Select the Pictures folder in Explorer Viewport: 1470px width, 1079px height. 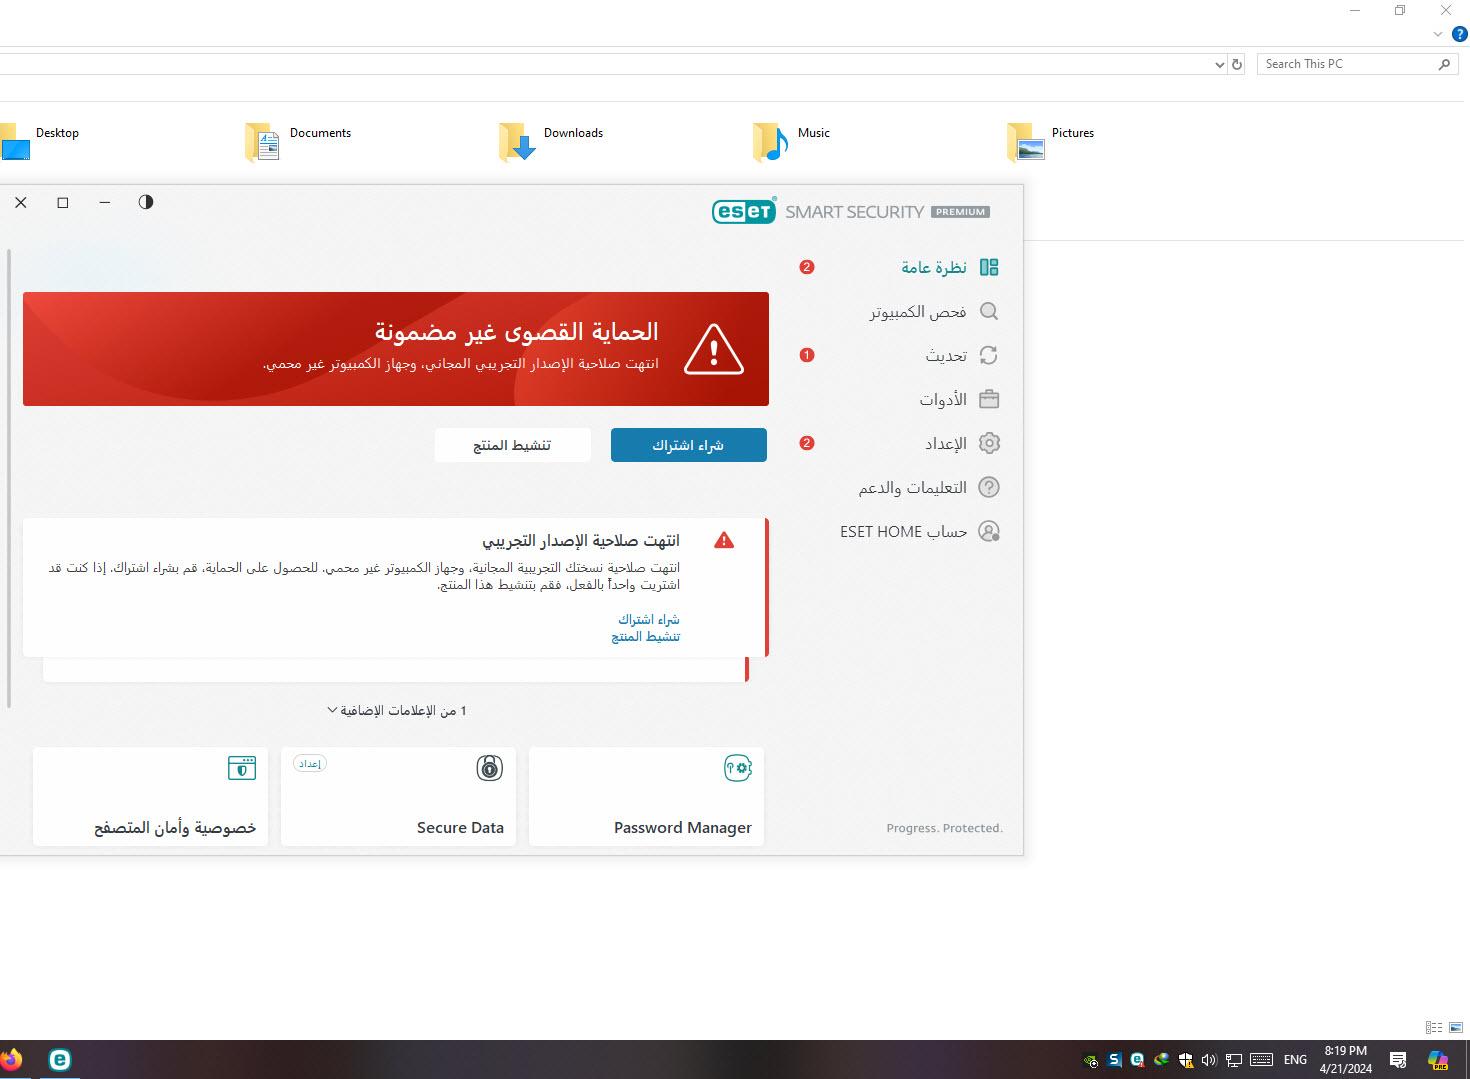point(1050,141)
